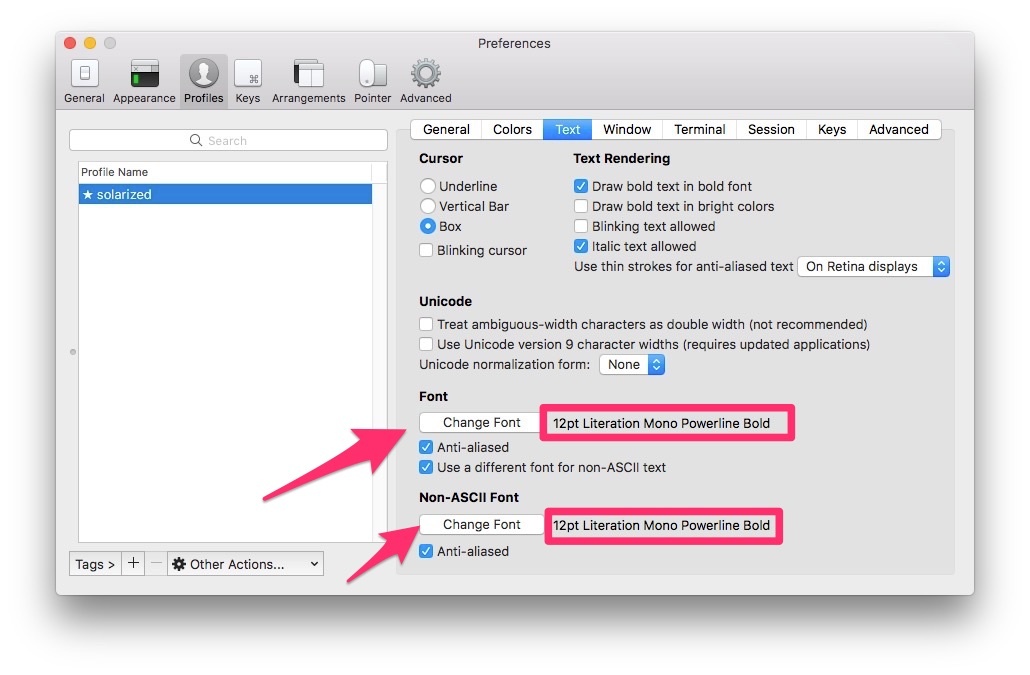This screenshot has height=675, width=1030.
Task: Switch to the Colors tab
Action: [x=512, y=129]
